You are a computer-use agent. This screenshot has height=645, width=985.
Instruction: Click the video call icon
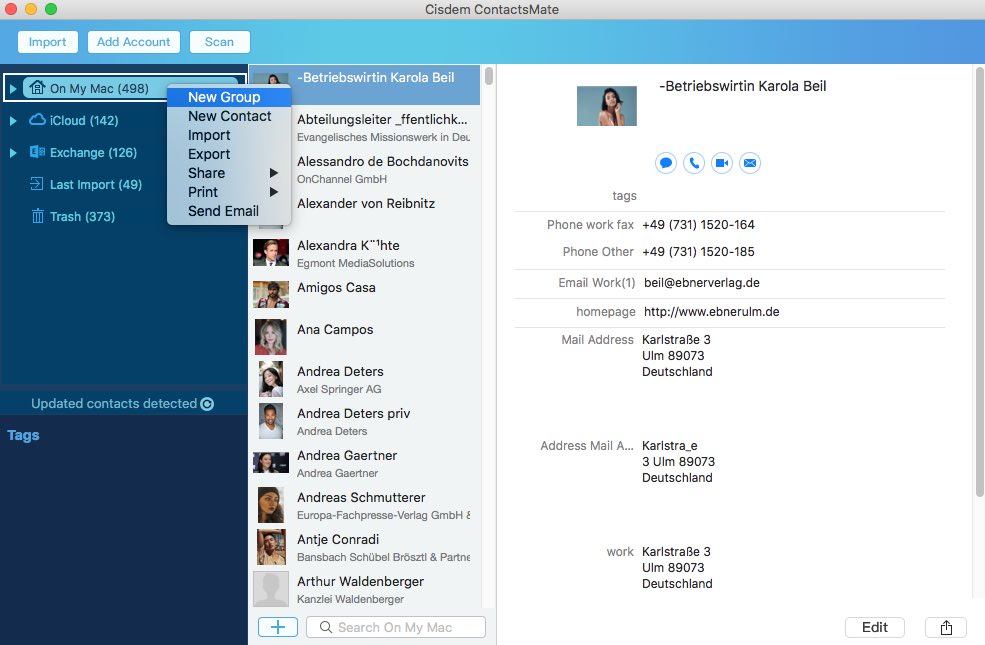(722, 163)
